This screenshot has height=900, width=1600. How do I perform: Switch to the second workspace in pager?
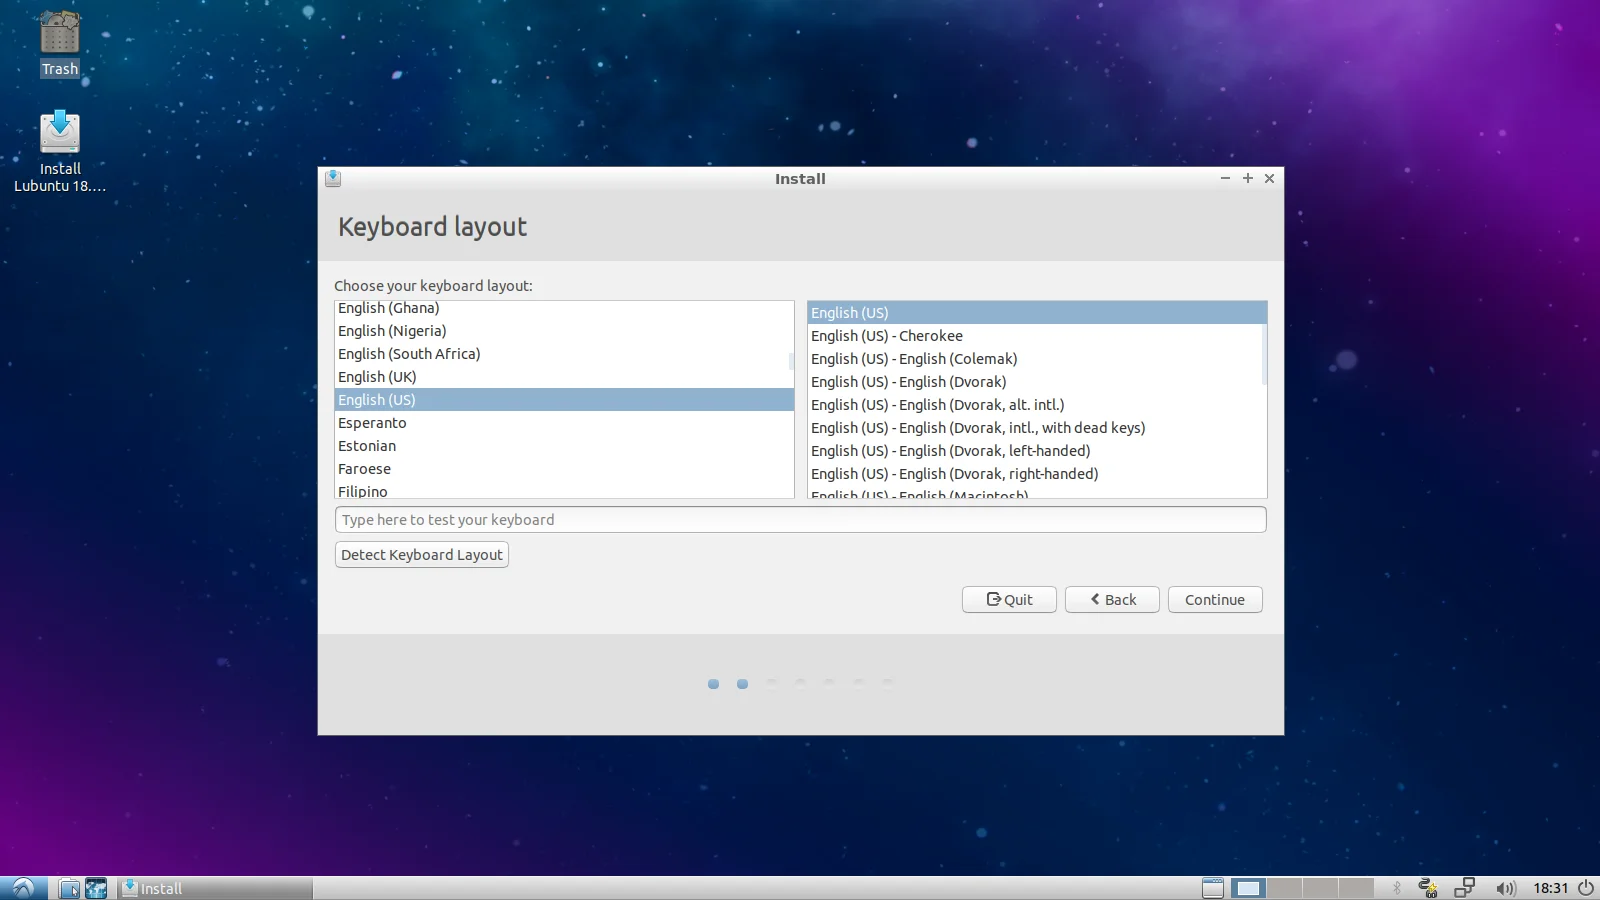1284,888
